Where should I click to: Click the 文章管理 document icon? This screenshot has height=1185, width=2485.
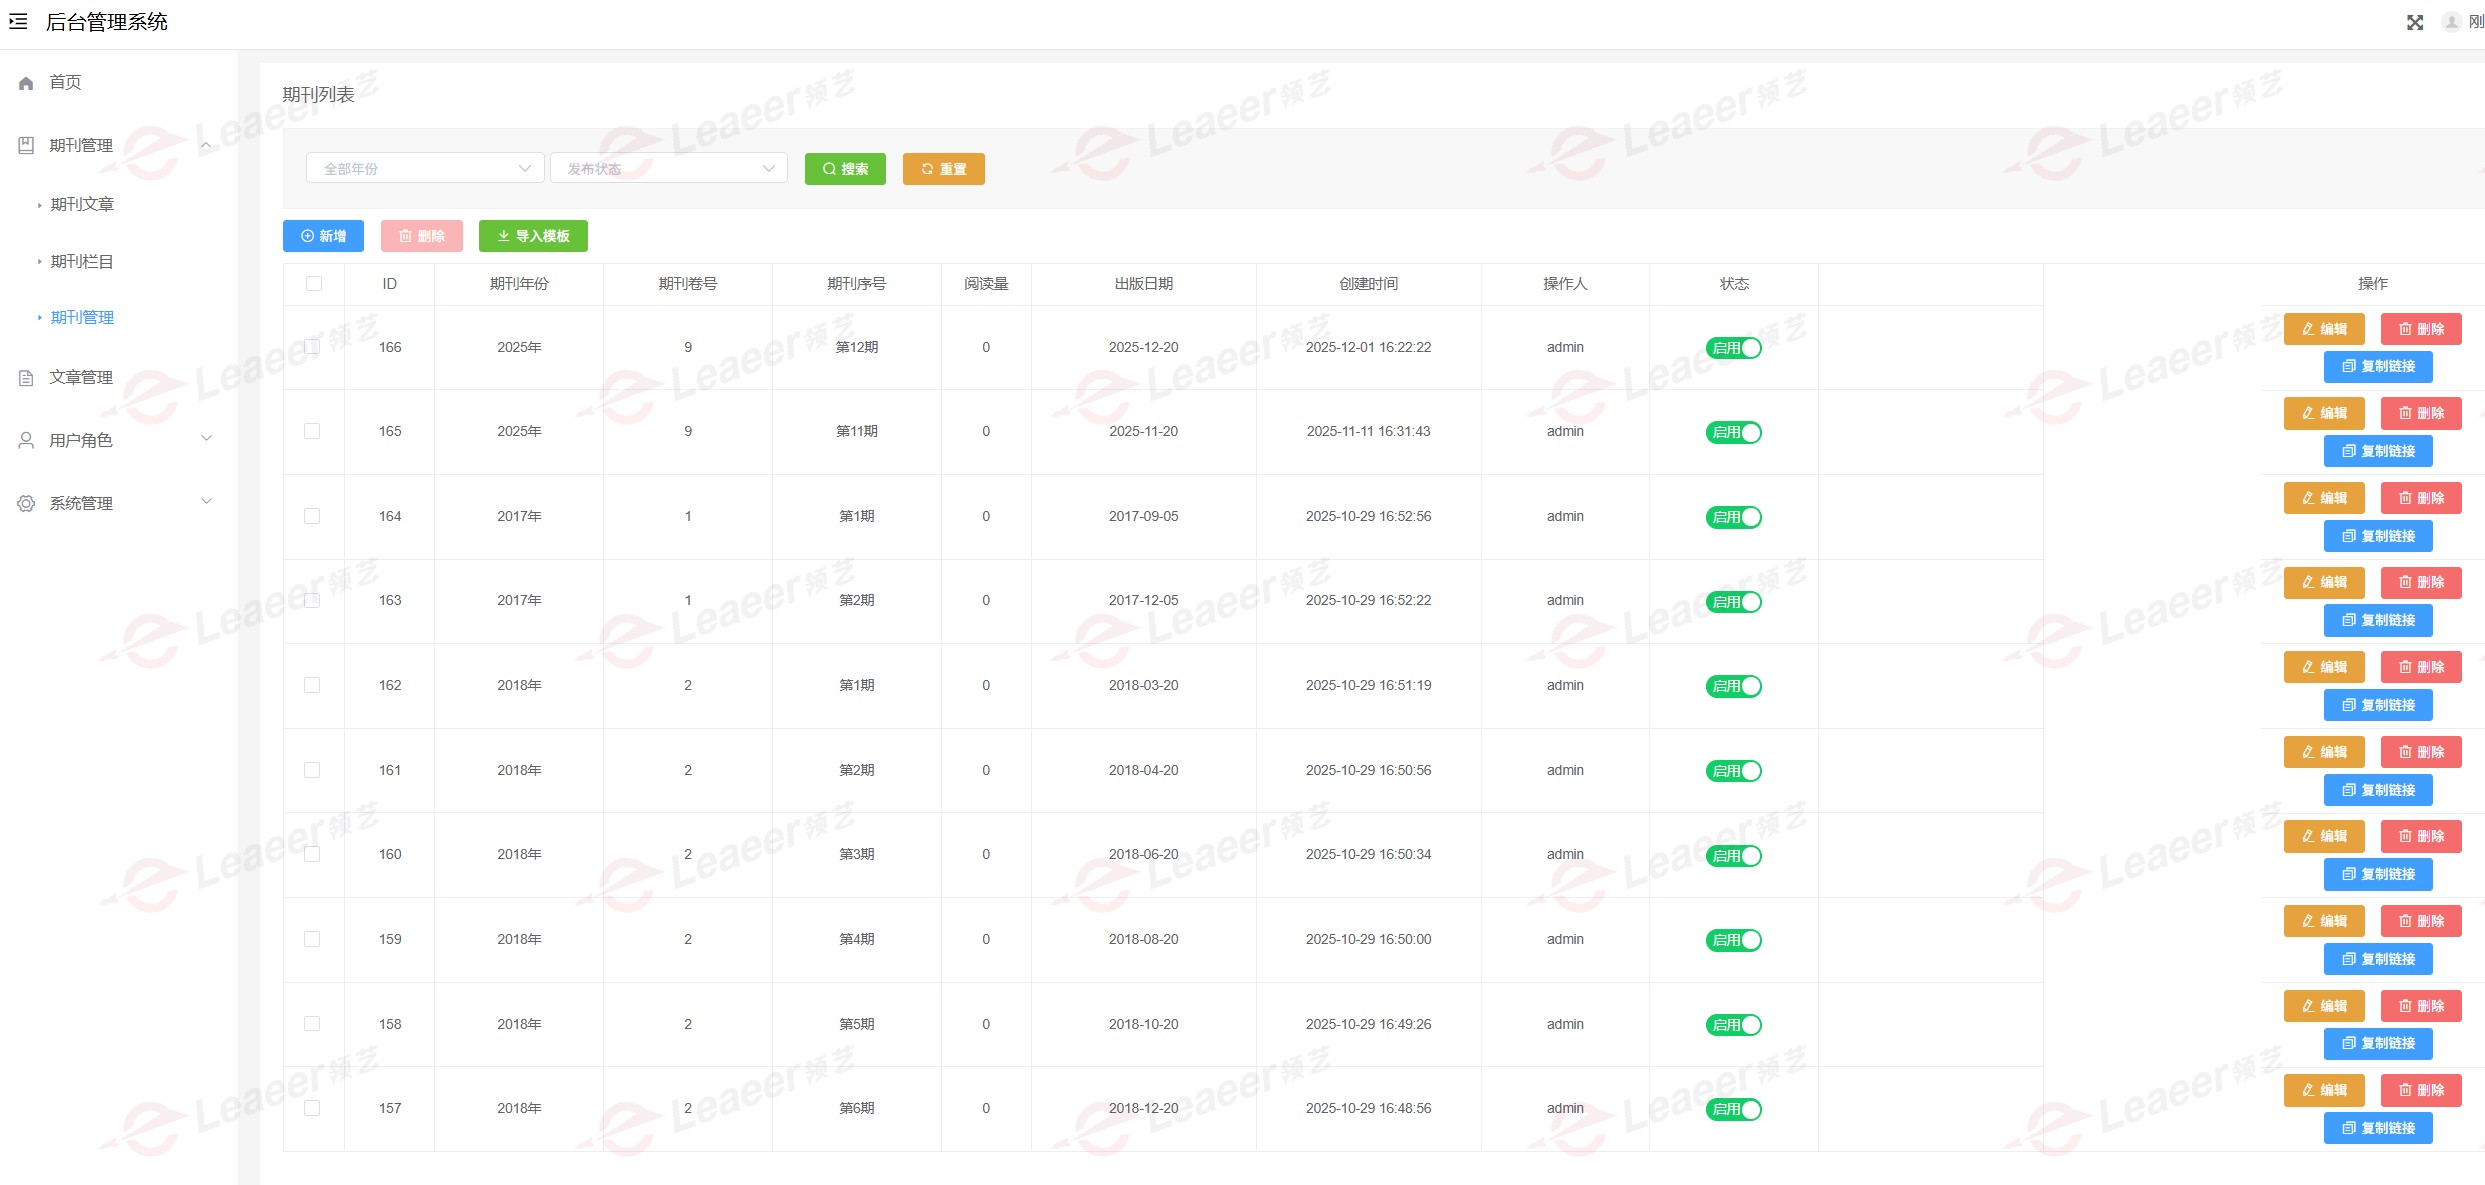click(x=27, y=378)
